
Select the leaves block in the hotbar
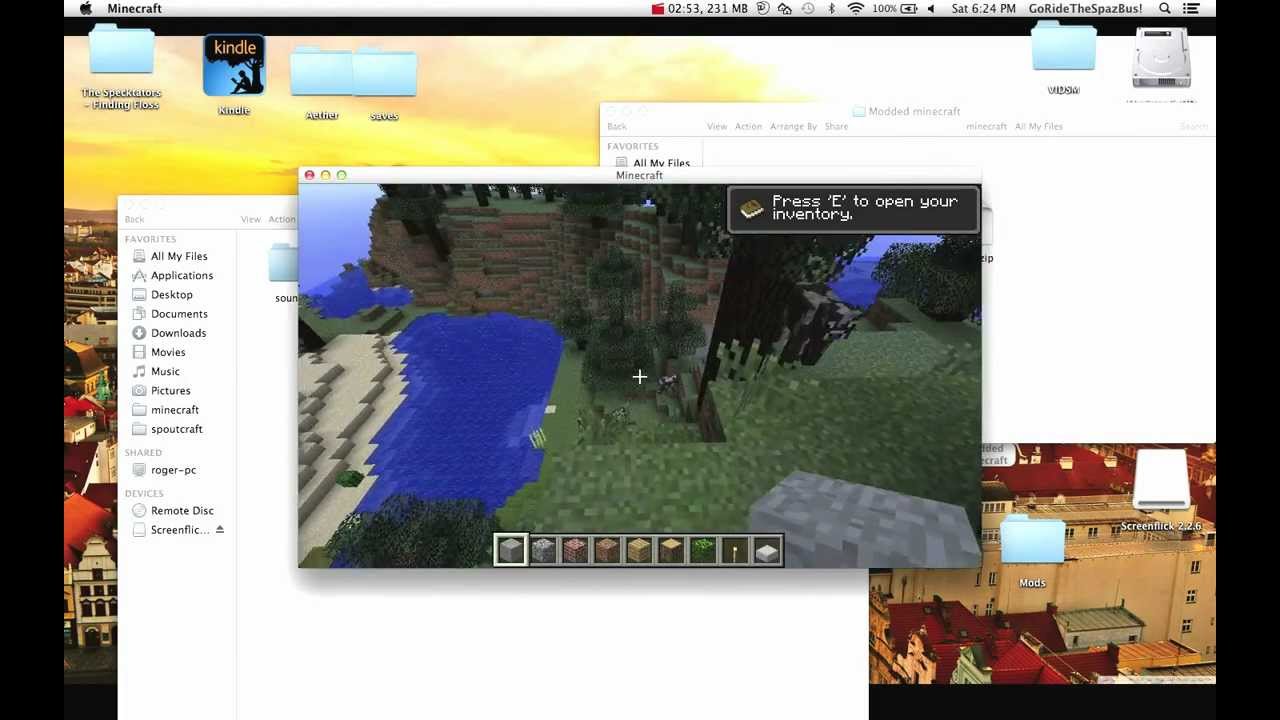(703, 549)
